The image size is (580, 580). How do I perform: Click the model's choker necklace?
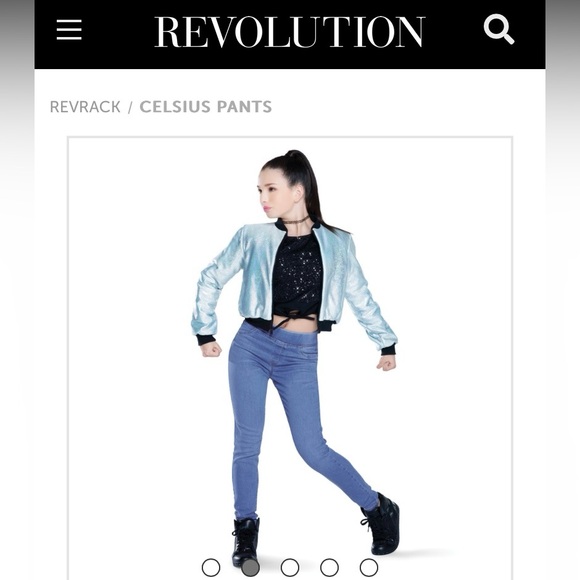293,221
